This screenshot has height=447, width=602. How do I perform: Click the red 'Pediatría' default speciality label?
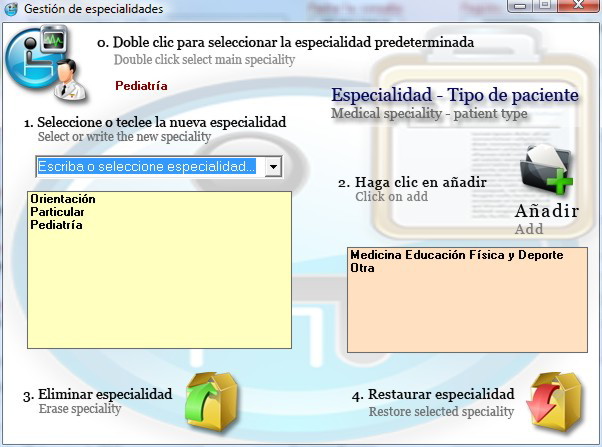141,86
